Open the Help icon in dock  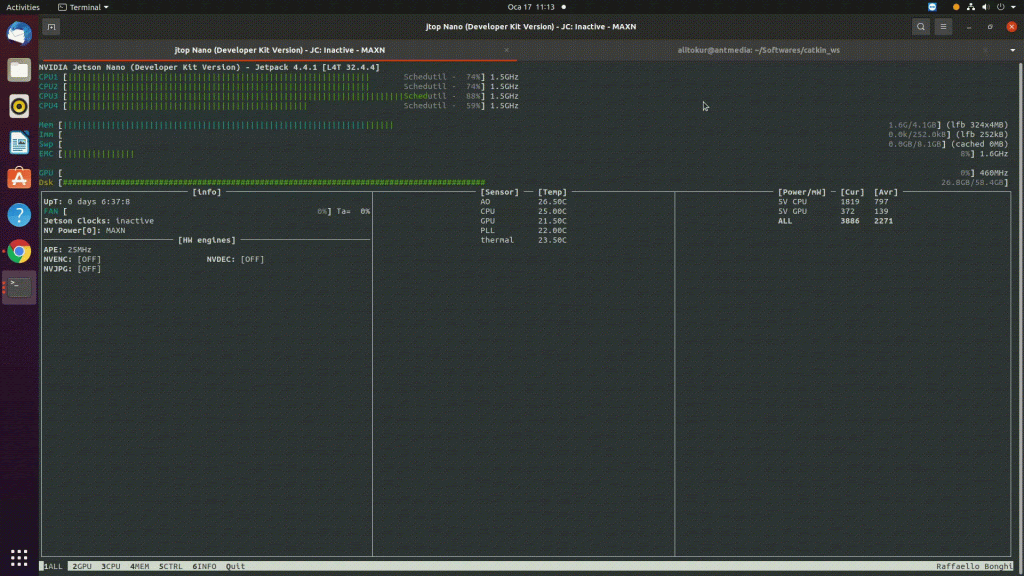coord(19,215)
